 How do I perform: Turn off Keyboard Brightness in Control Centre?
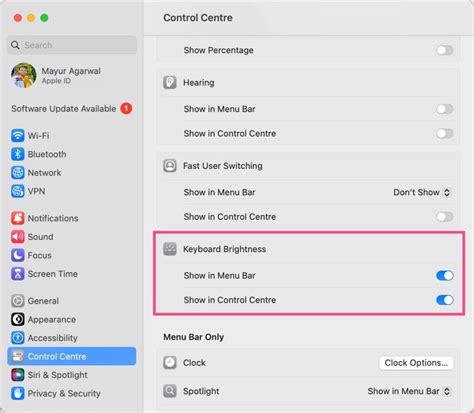pyautogui.click(x=445, y=300)
